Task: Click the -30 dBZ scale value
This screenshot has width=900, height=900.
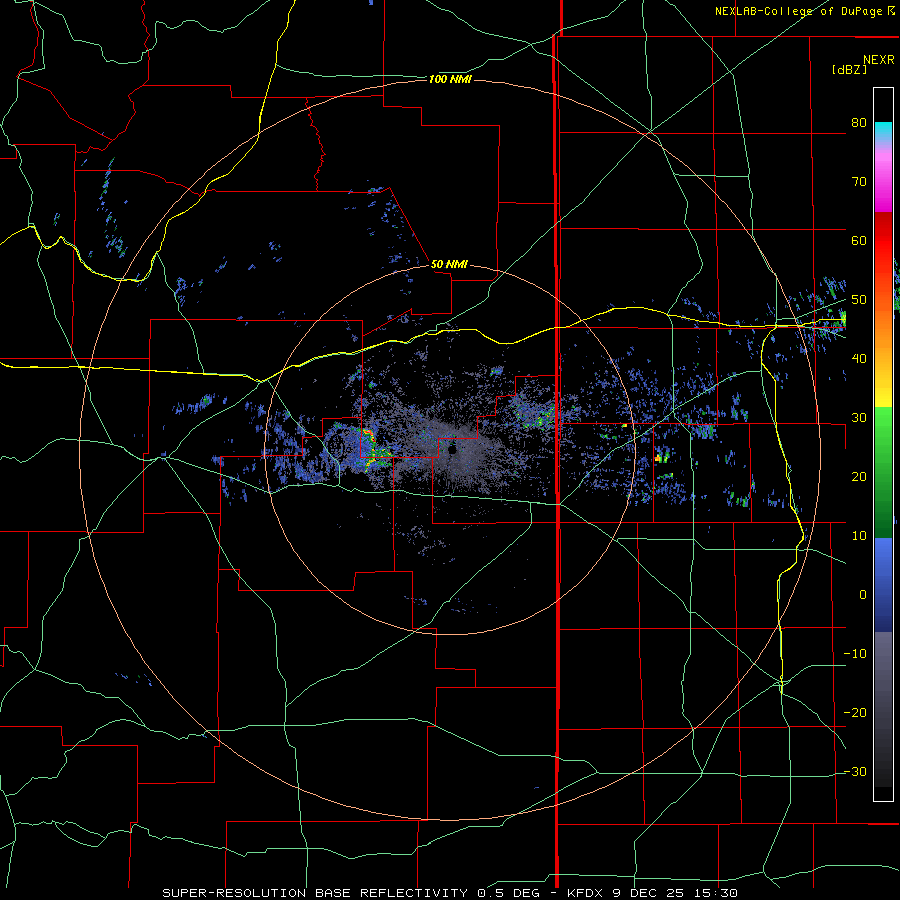Action: pos(855,771)
